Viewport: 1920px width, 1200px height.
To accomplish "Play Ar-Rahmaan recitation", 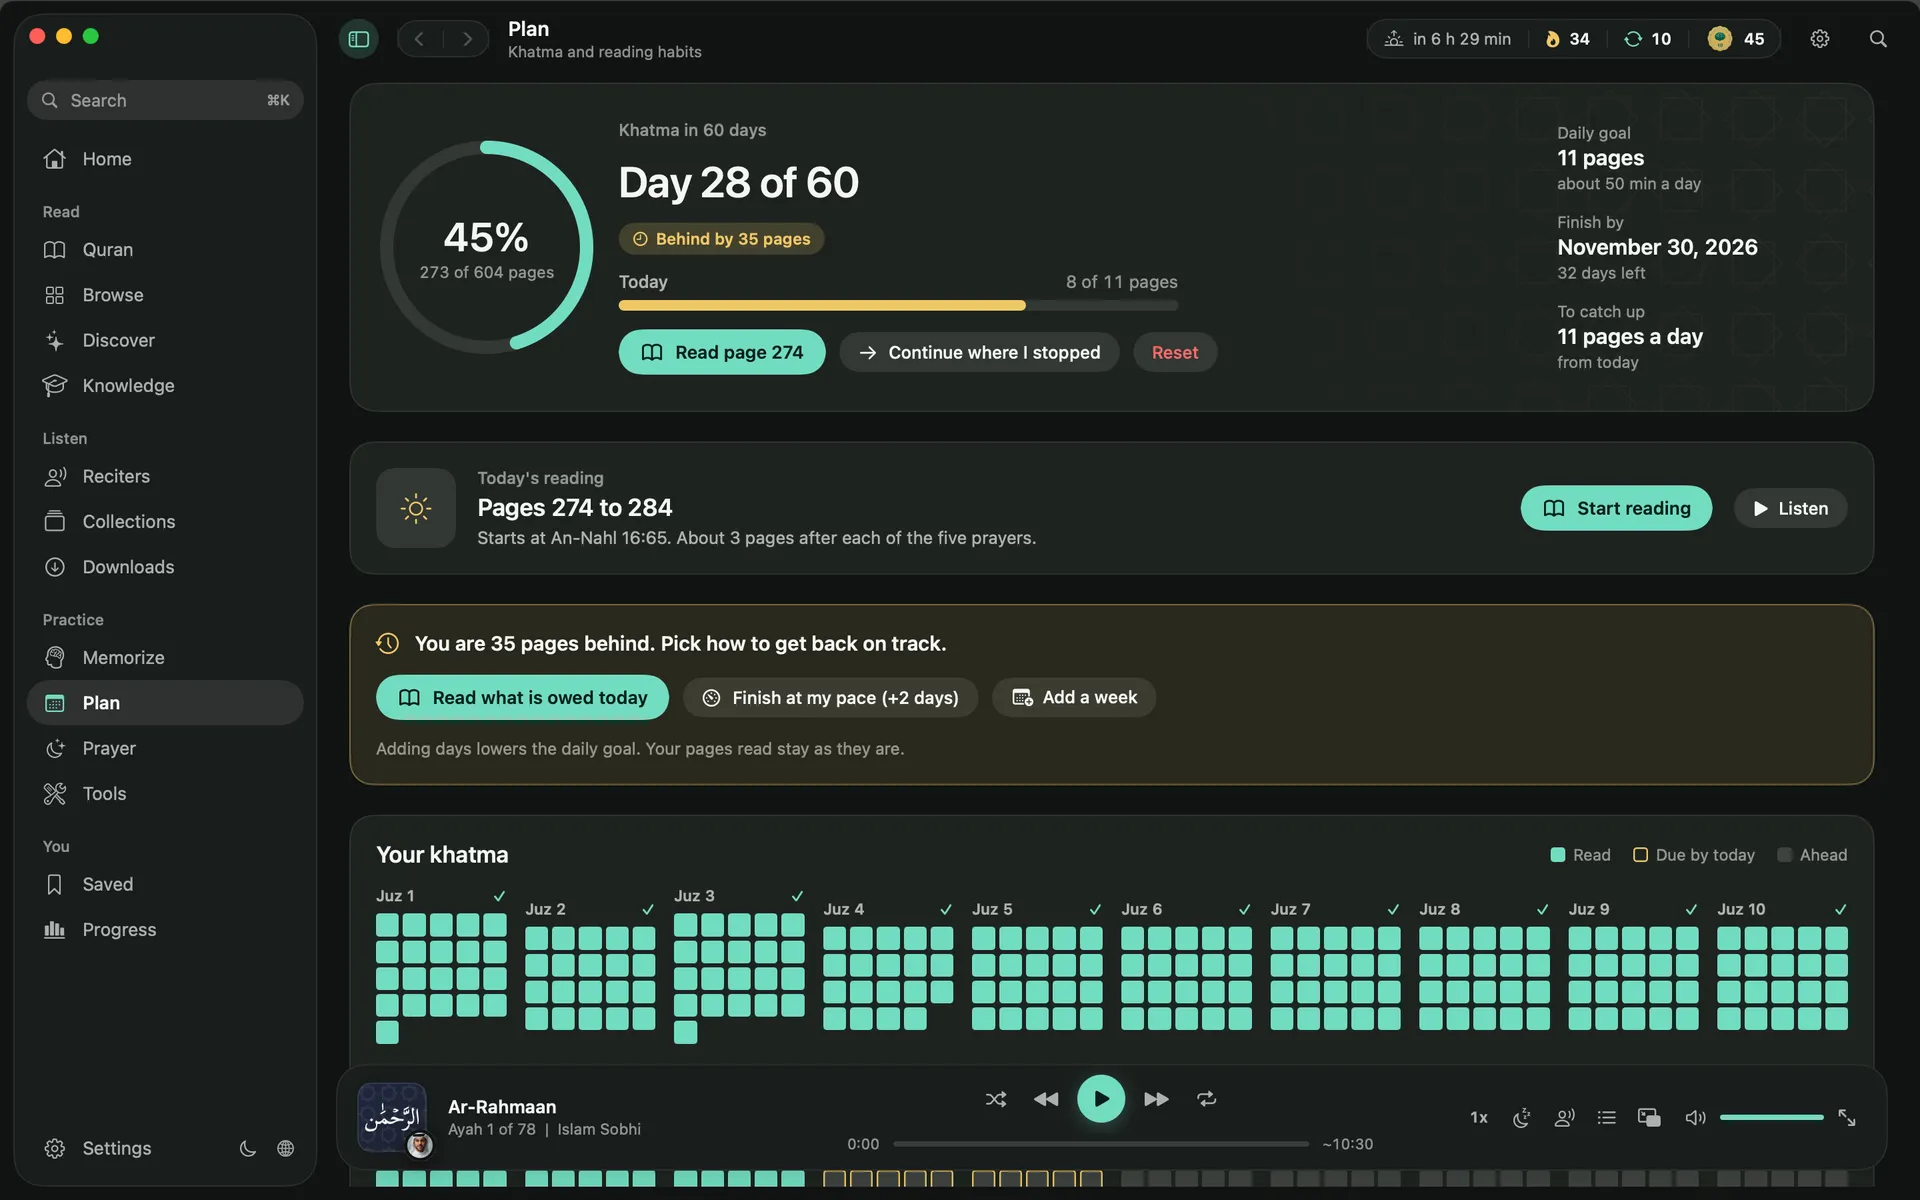I will 1101,1099.
